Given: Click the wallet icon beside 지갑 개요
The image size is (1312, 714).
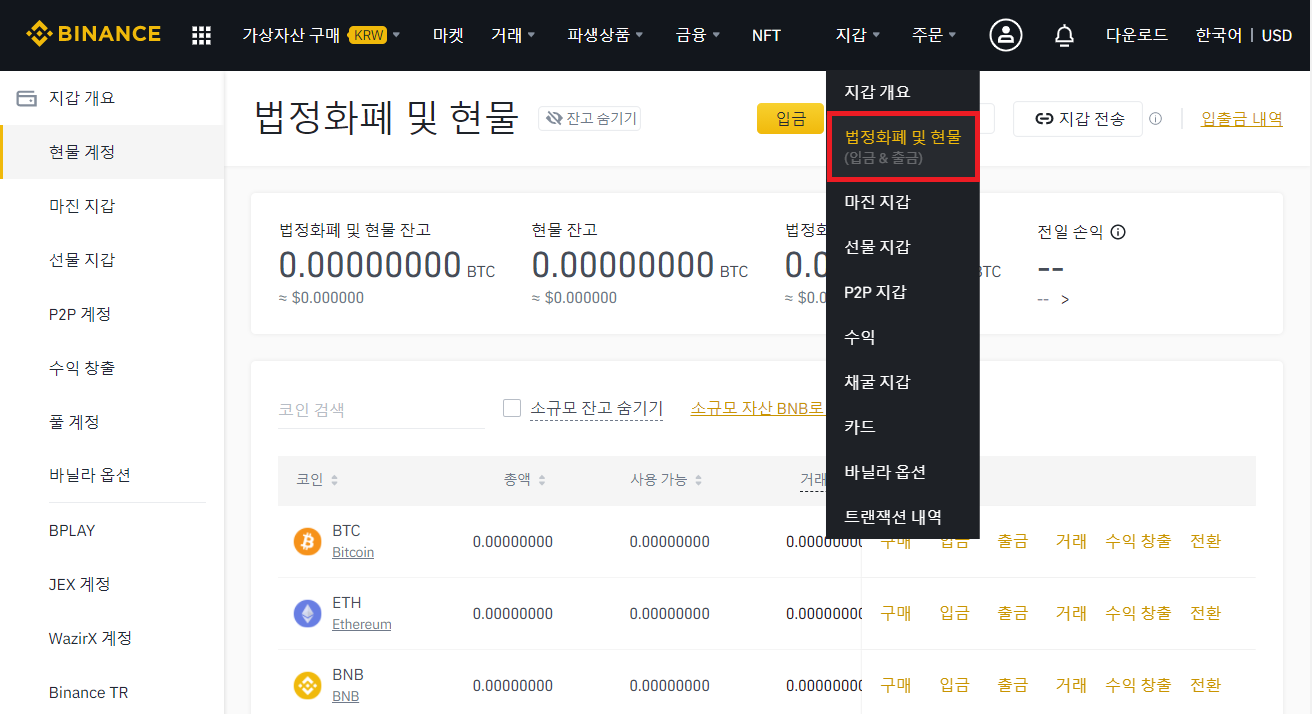Looking at the screenshot, I should (x=27, y=99).
